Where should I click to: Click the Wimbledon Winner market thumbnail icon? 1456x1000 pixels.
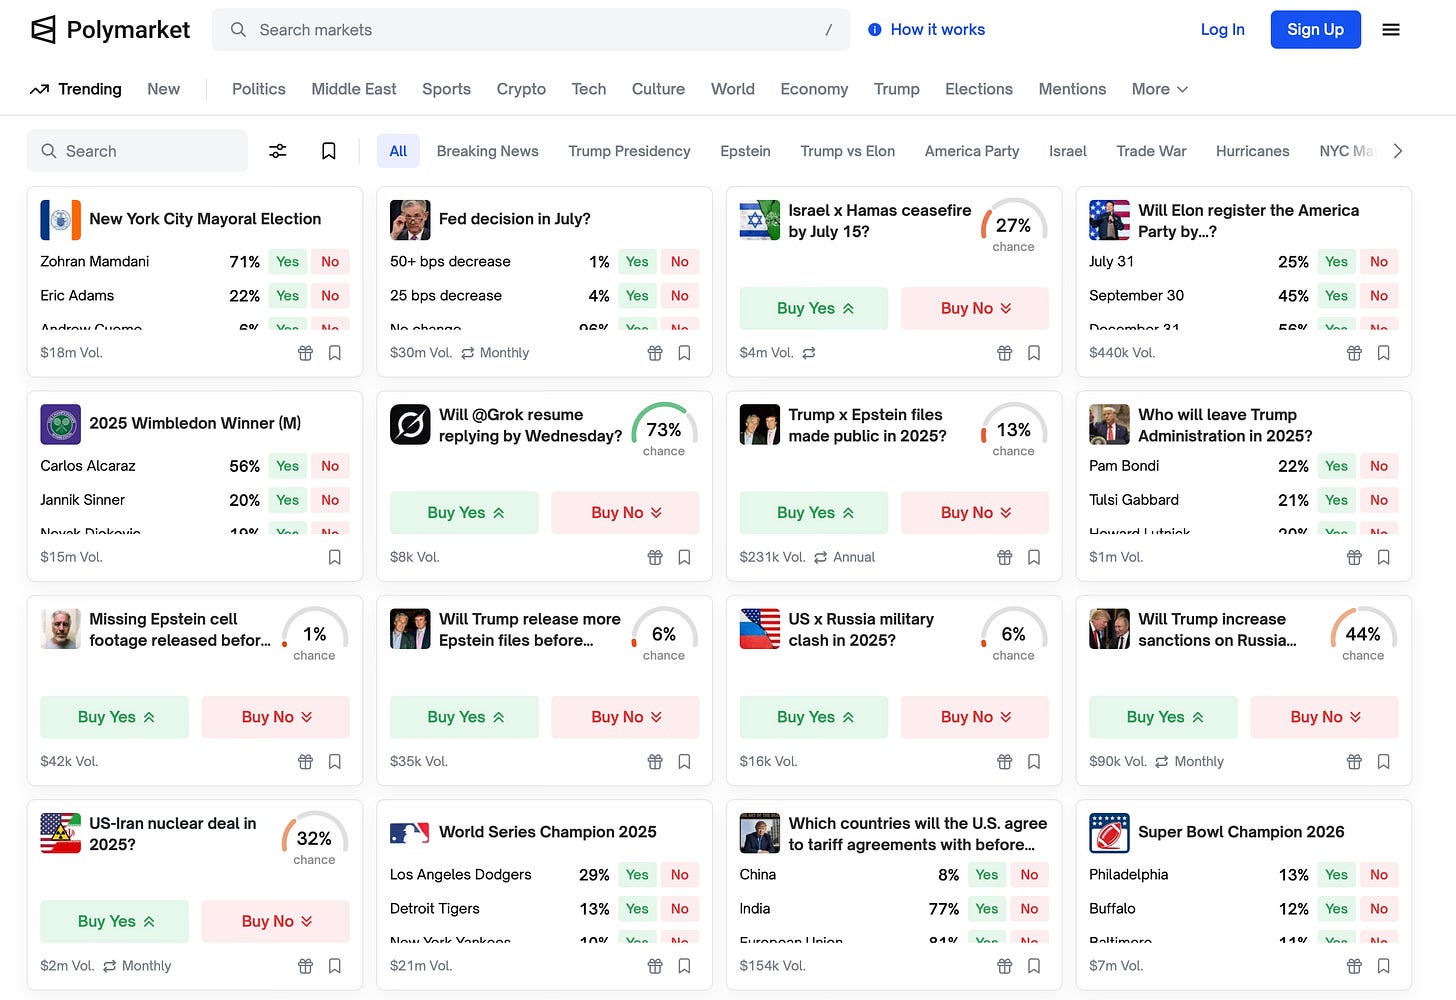pyautogui.click(x=60, y=424)
